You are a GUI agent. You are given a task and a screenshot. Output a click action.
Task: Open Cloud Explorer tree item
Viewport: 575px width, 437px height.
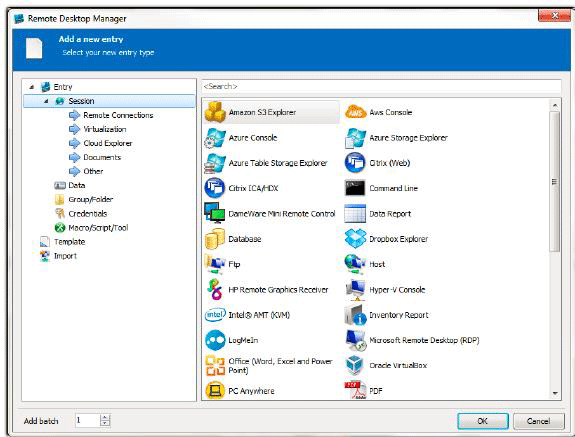(x=107, y=143)
